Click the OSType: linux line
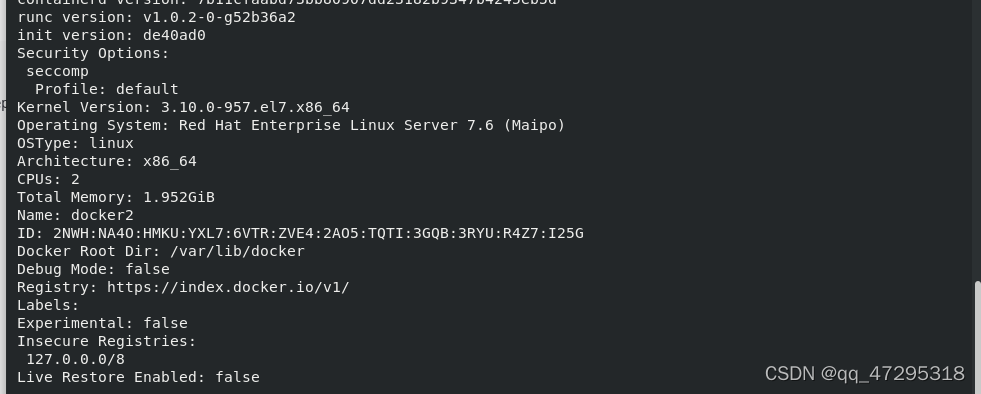Image resolution: width=981 pixels, height=394 pixels. click(x=75, y=143)
